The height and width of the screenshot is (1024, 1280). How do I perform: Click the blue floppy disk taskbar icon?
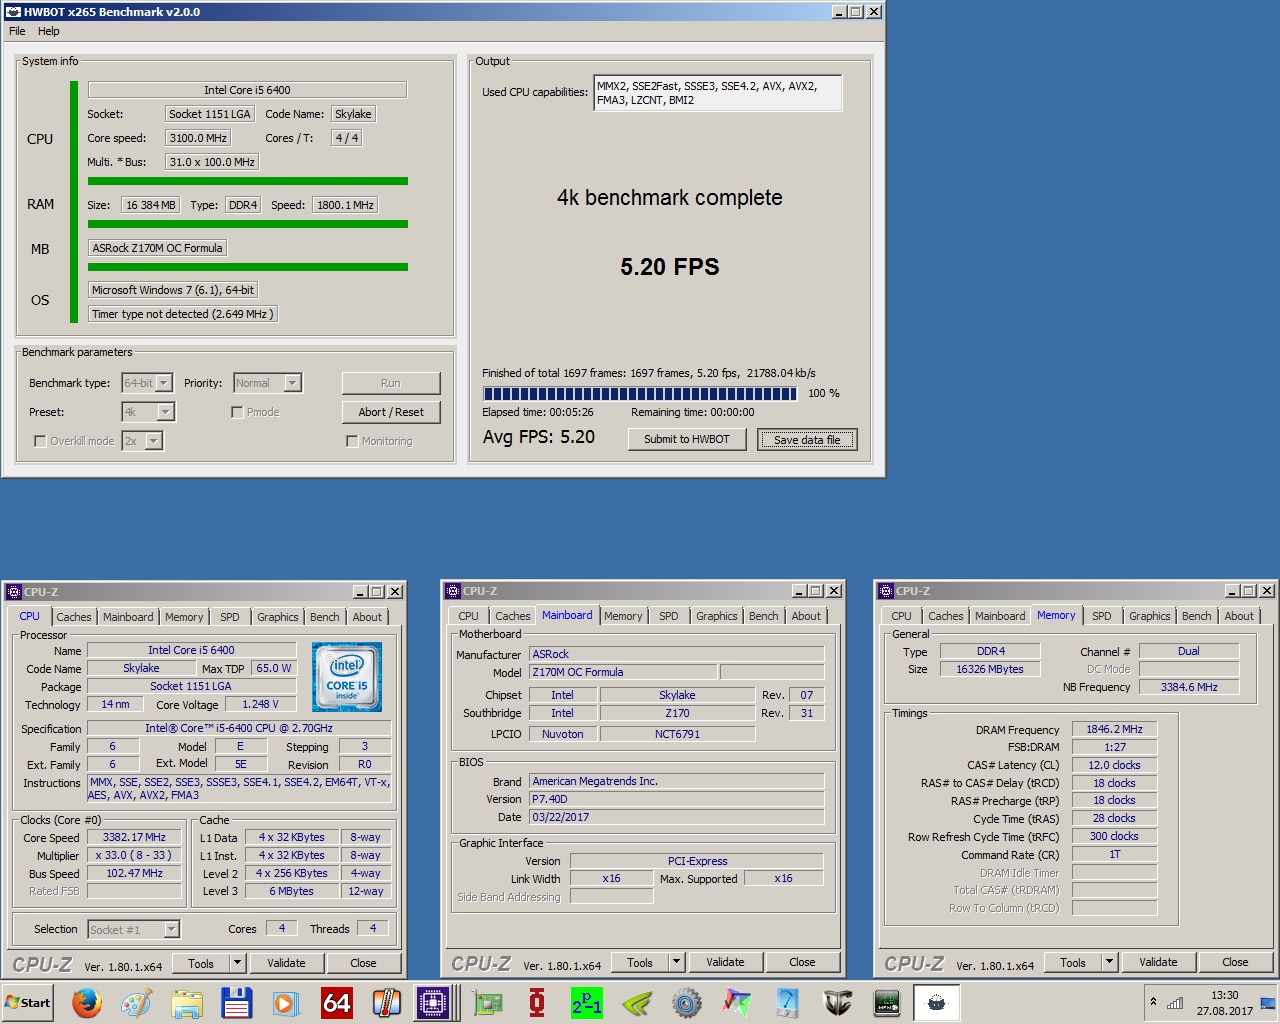237,1002
